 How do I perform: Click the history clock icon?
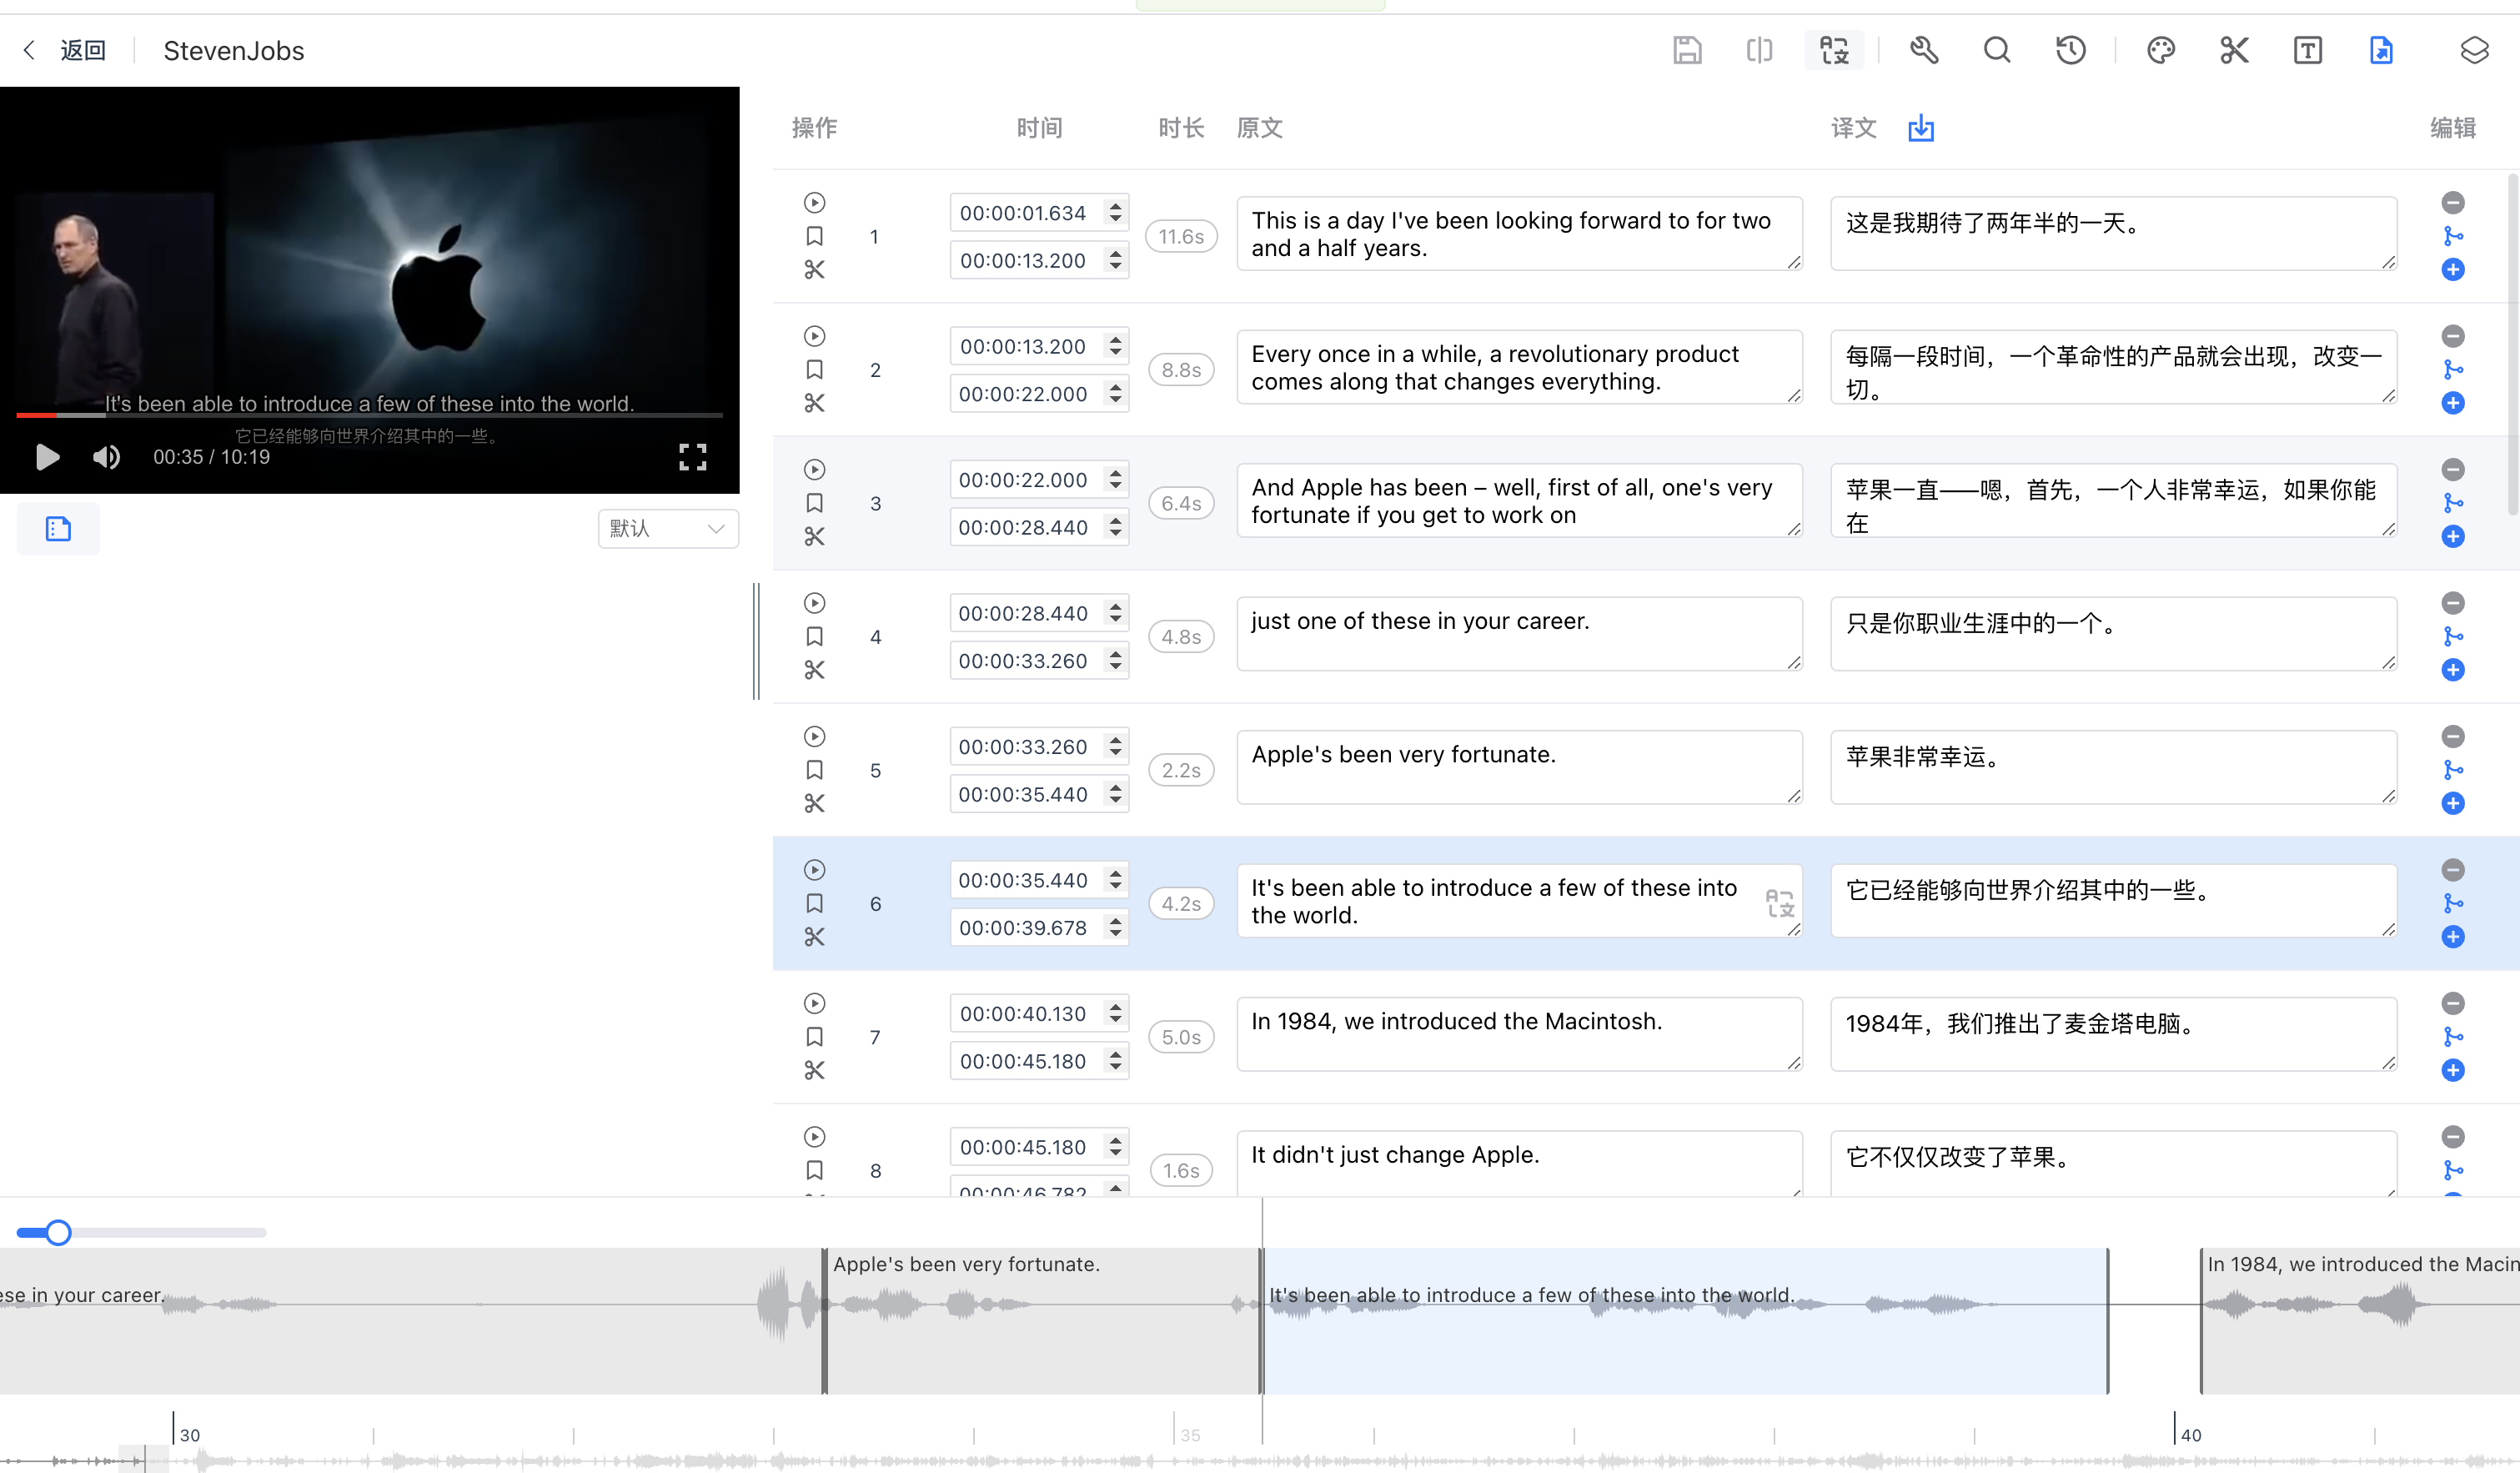(2070, 50)
